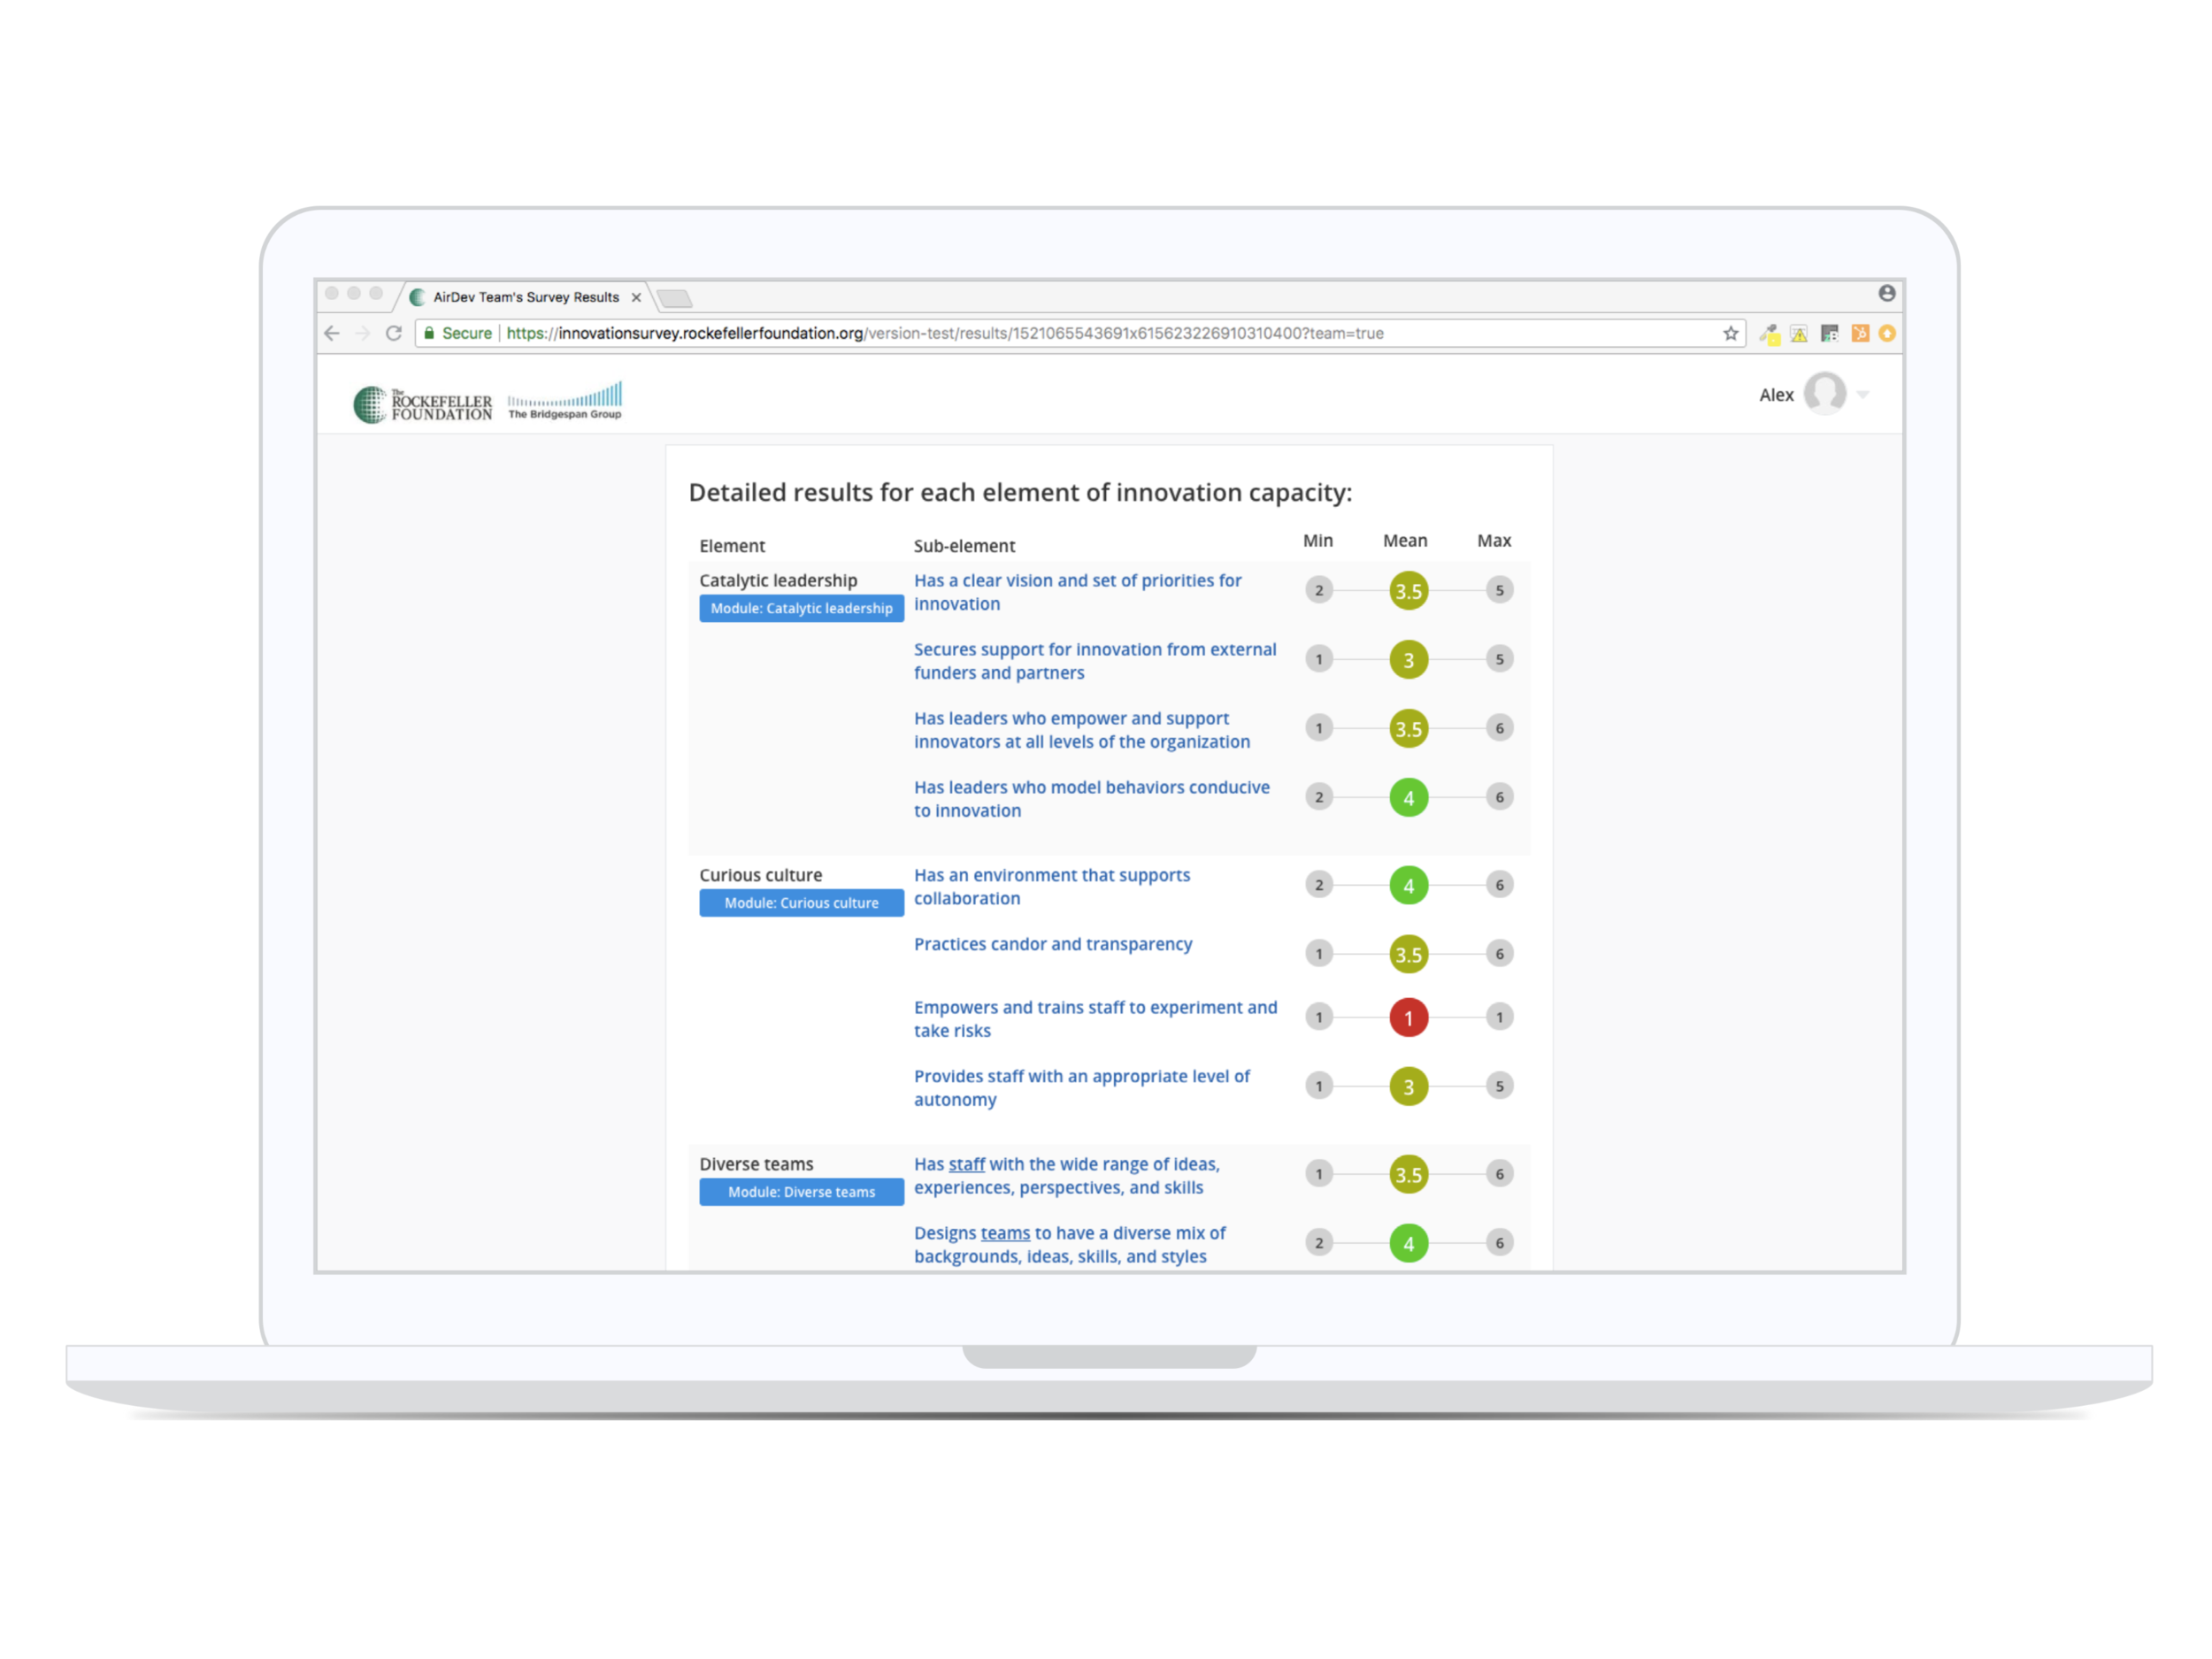Click the orange HubSpot extension icon

(1860, 334)
